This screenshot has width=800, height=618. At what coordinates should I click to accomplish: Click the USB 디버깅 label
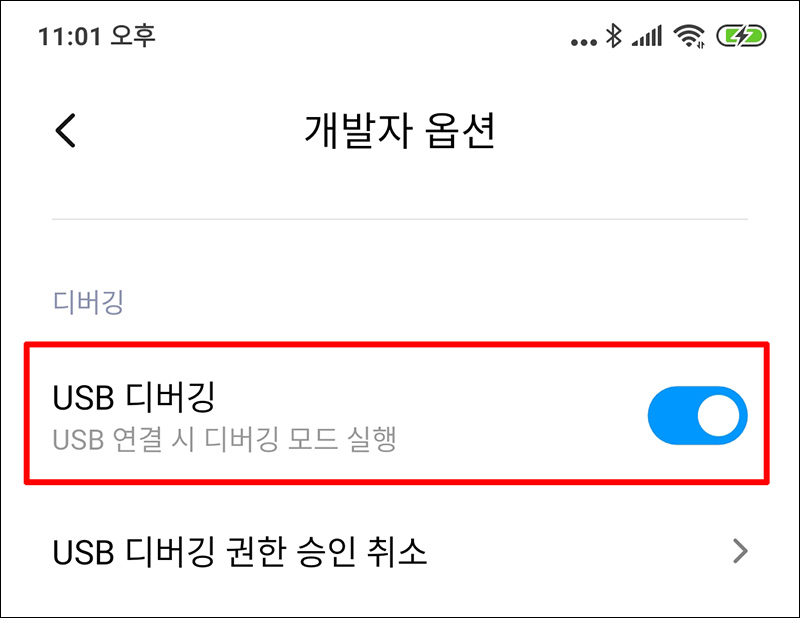click(134, 398)
